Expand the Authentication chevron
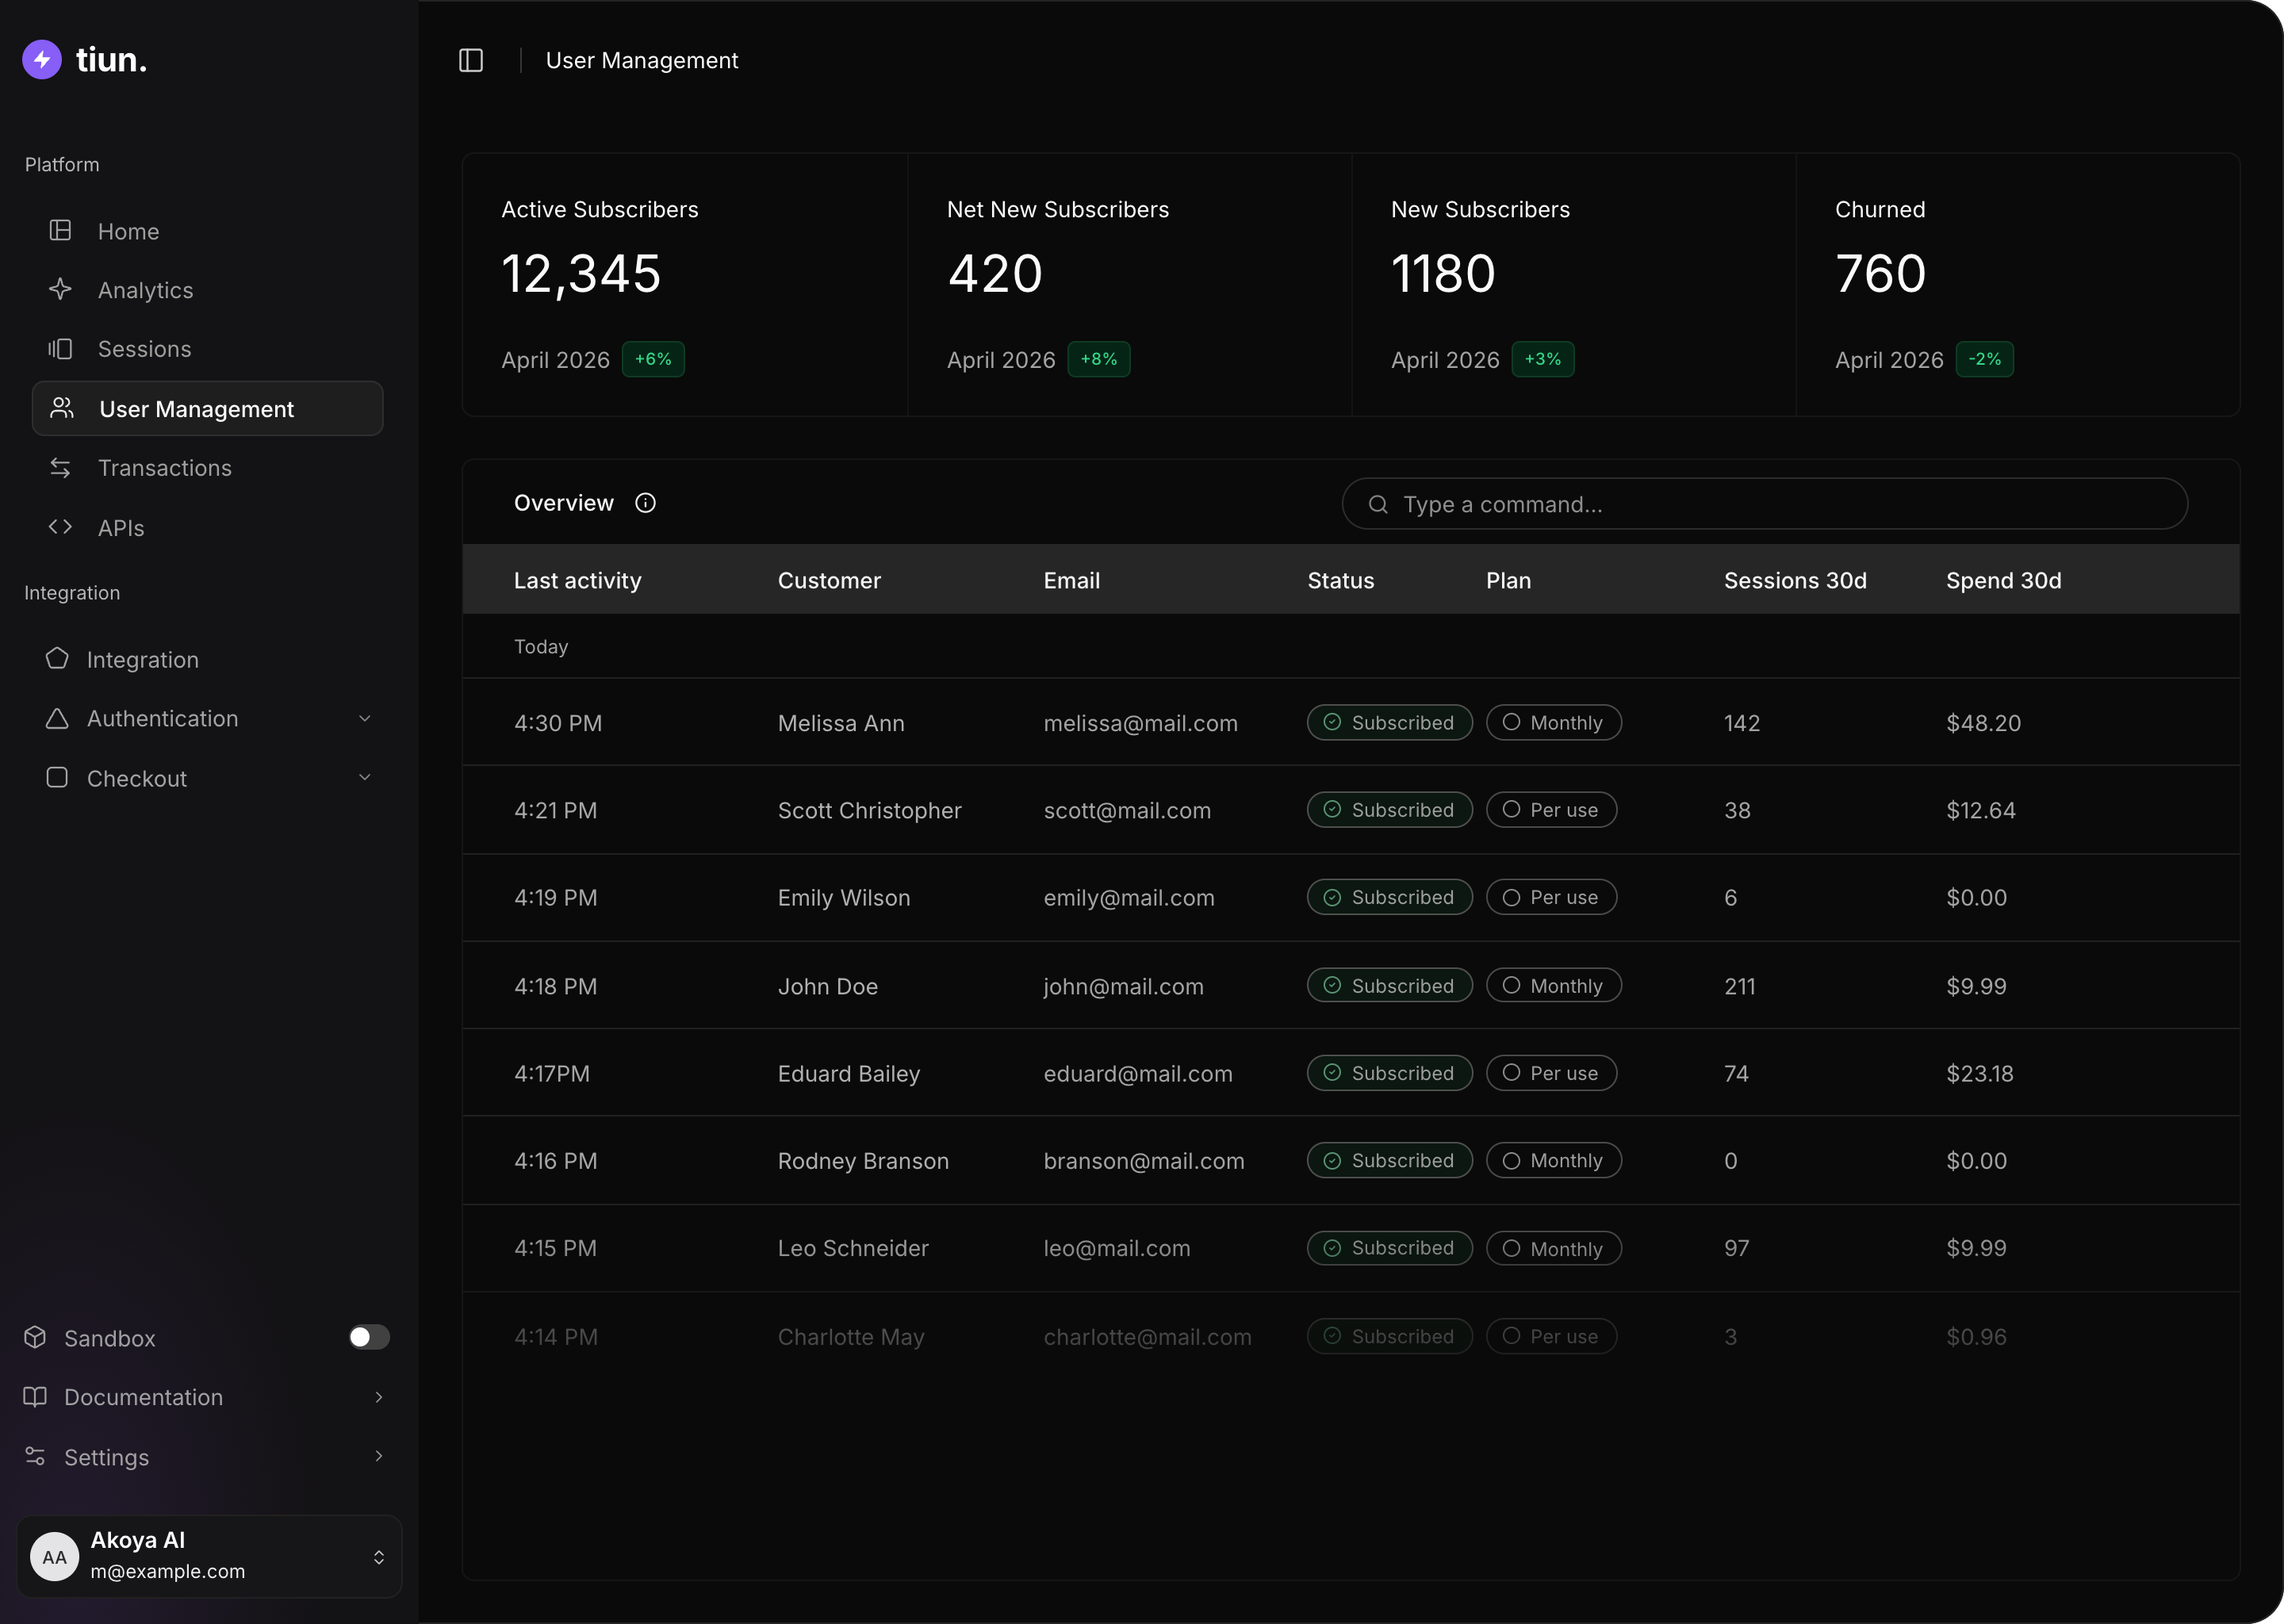The width and height of the screenshot is (2284, 1624). point(365,718)
